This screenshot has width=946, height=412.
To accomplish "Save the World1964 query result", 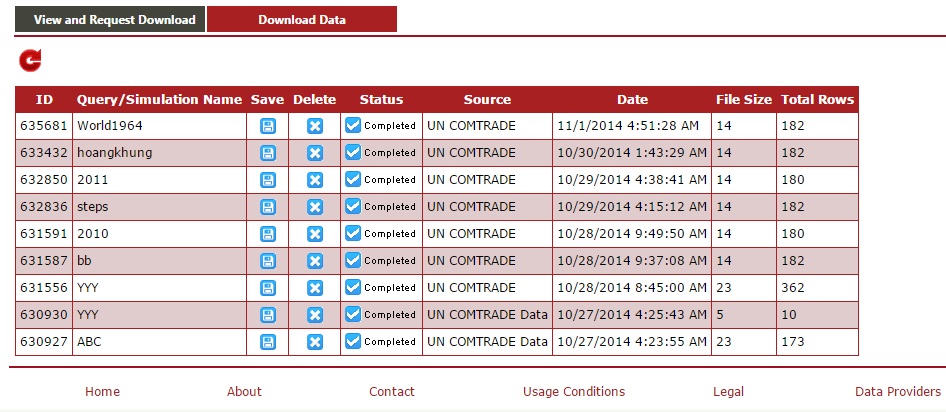I will (x=267, y=126).
